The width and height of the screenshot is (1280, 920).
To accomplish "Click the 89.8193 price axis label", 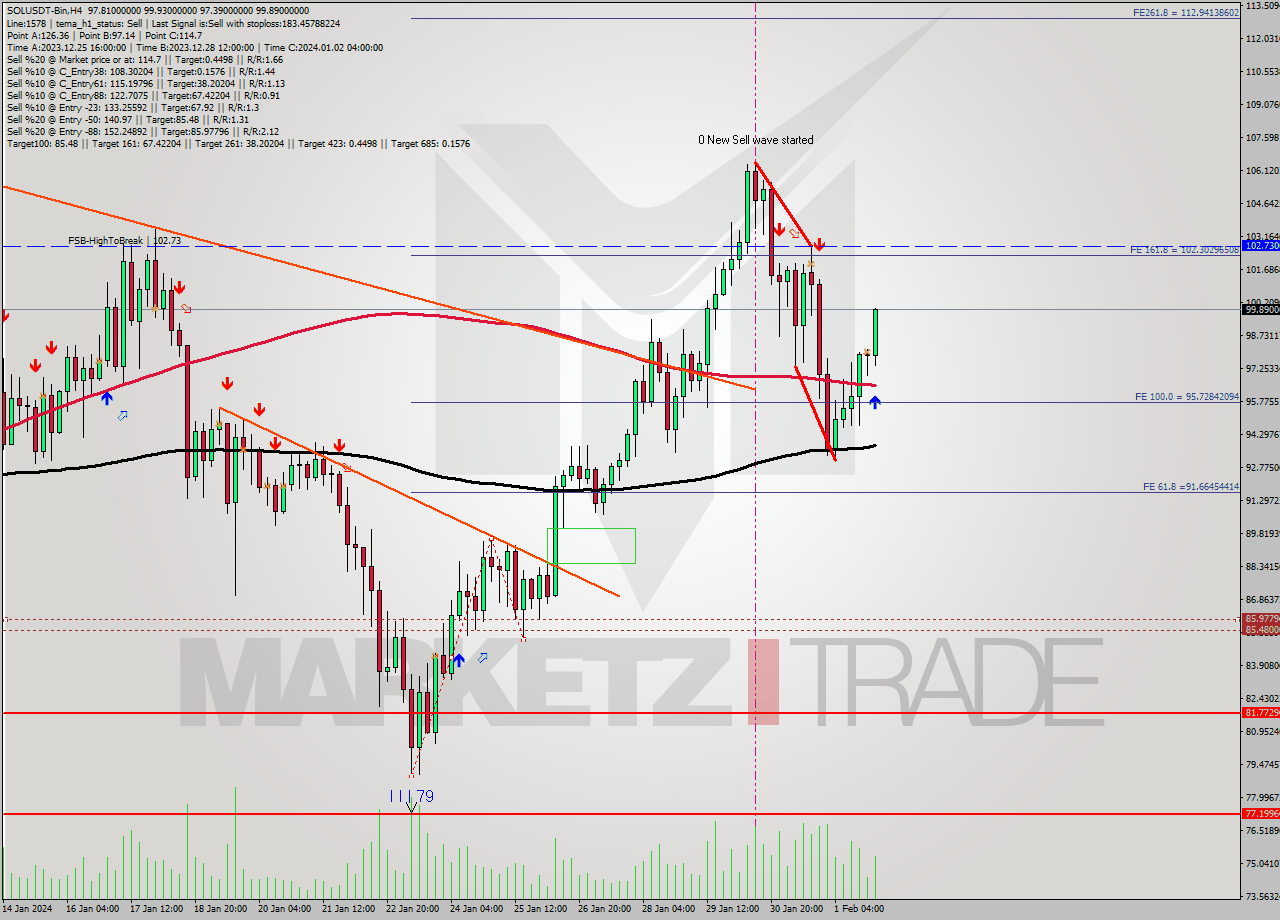I will tap(1262, 534).
